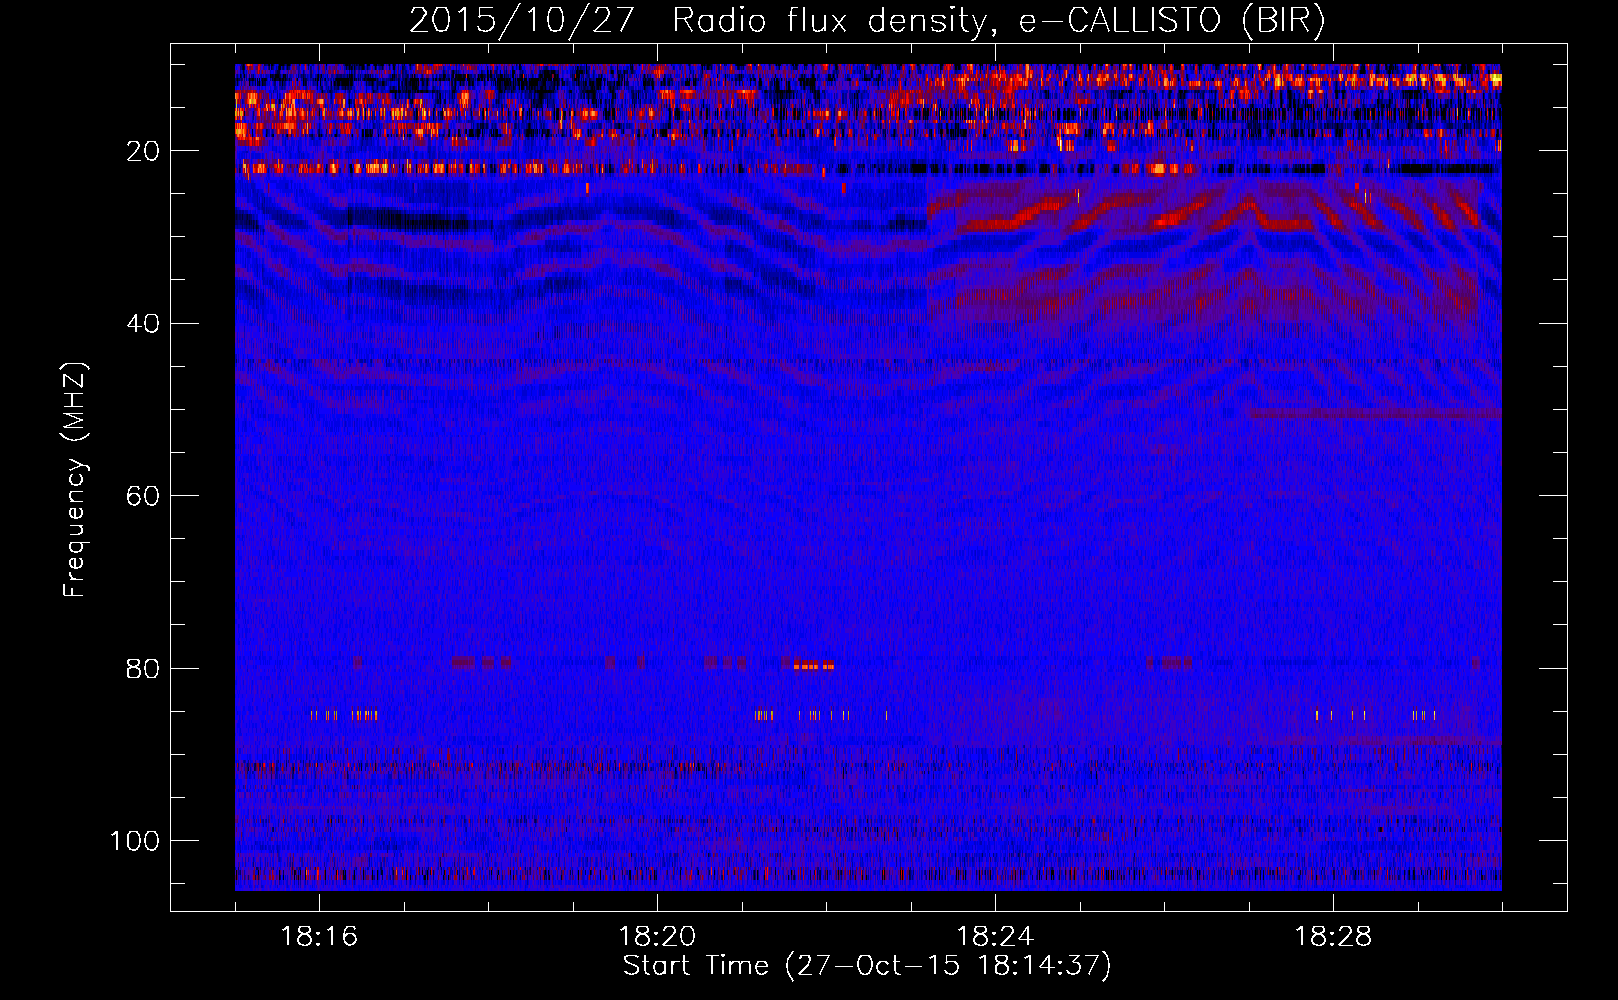Click the 'Frequency (MHZ)' y-axis label
This screenshot has width=1618, height=1000.
[x=75, y=480]
